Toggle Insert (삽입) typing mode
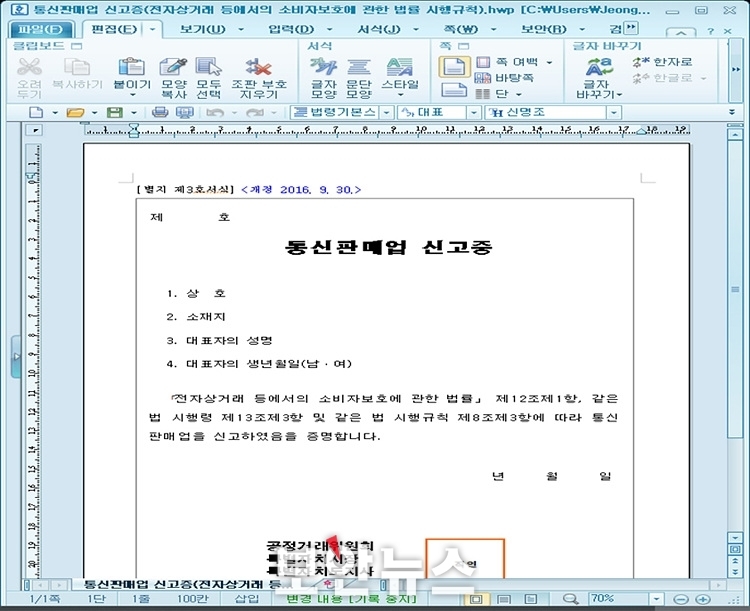The width and height of the screenshot is (750, 611). click(247, 599)
